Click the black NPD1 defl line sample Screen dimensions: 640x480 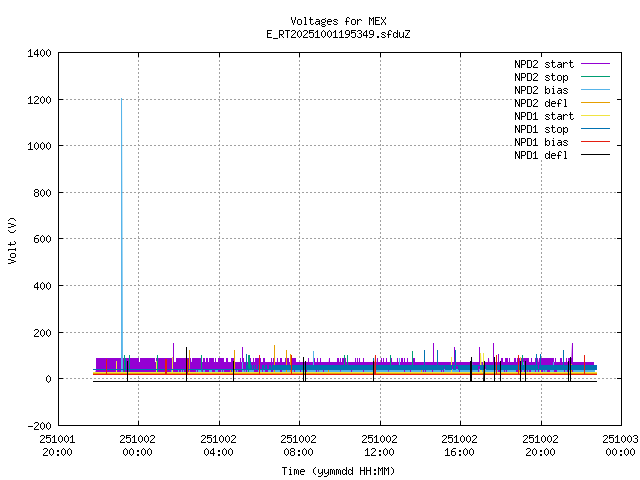click(595, 155)
